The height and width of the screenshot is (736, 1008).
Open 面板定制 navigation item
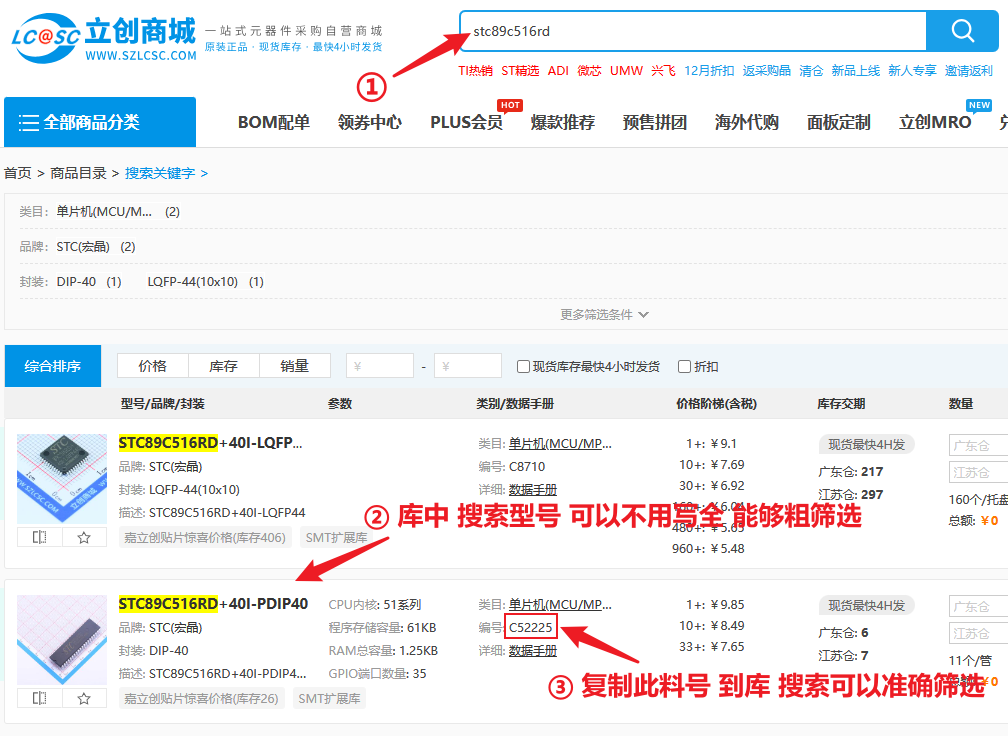(x=838, y=122)
